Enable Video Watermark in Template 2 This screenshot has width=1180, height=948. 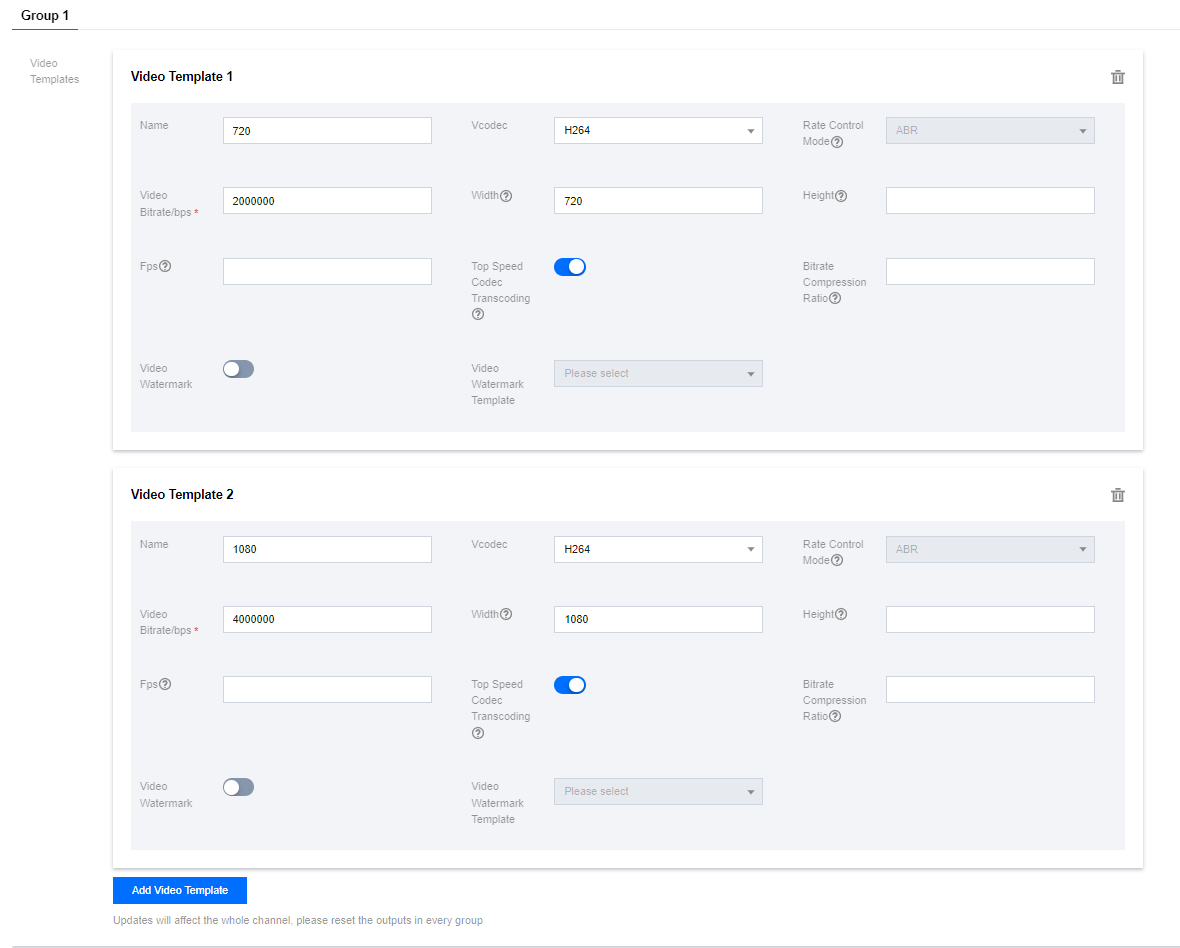(239, 787)
